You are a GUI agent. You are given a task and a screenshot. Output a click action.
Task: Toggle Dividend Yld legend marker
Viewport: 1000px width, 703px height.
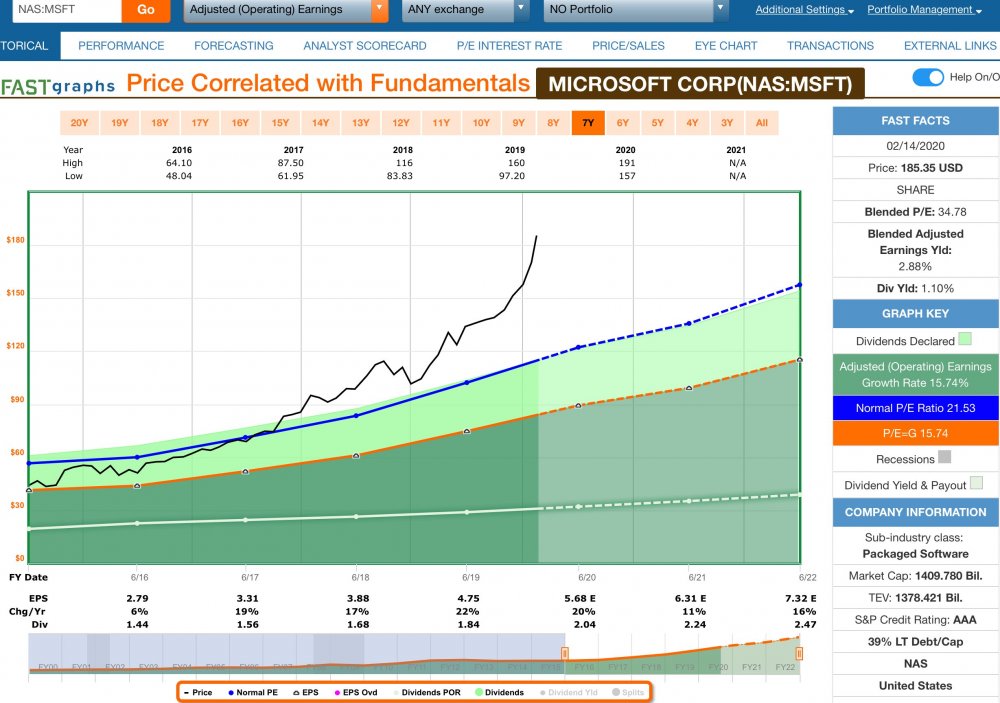543,692
